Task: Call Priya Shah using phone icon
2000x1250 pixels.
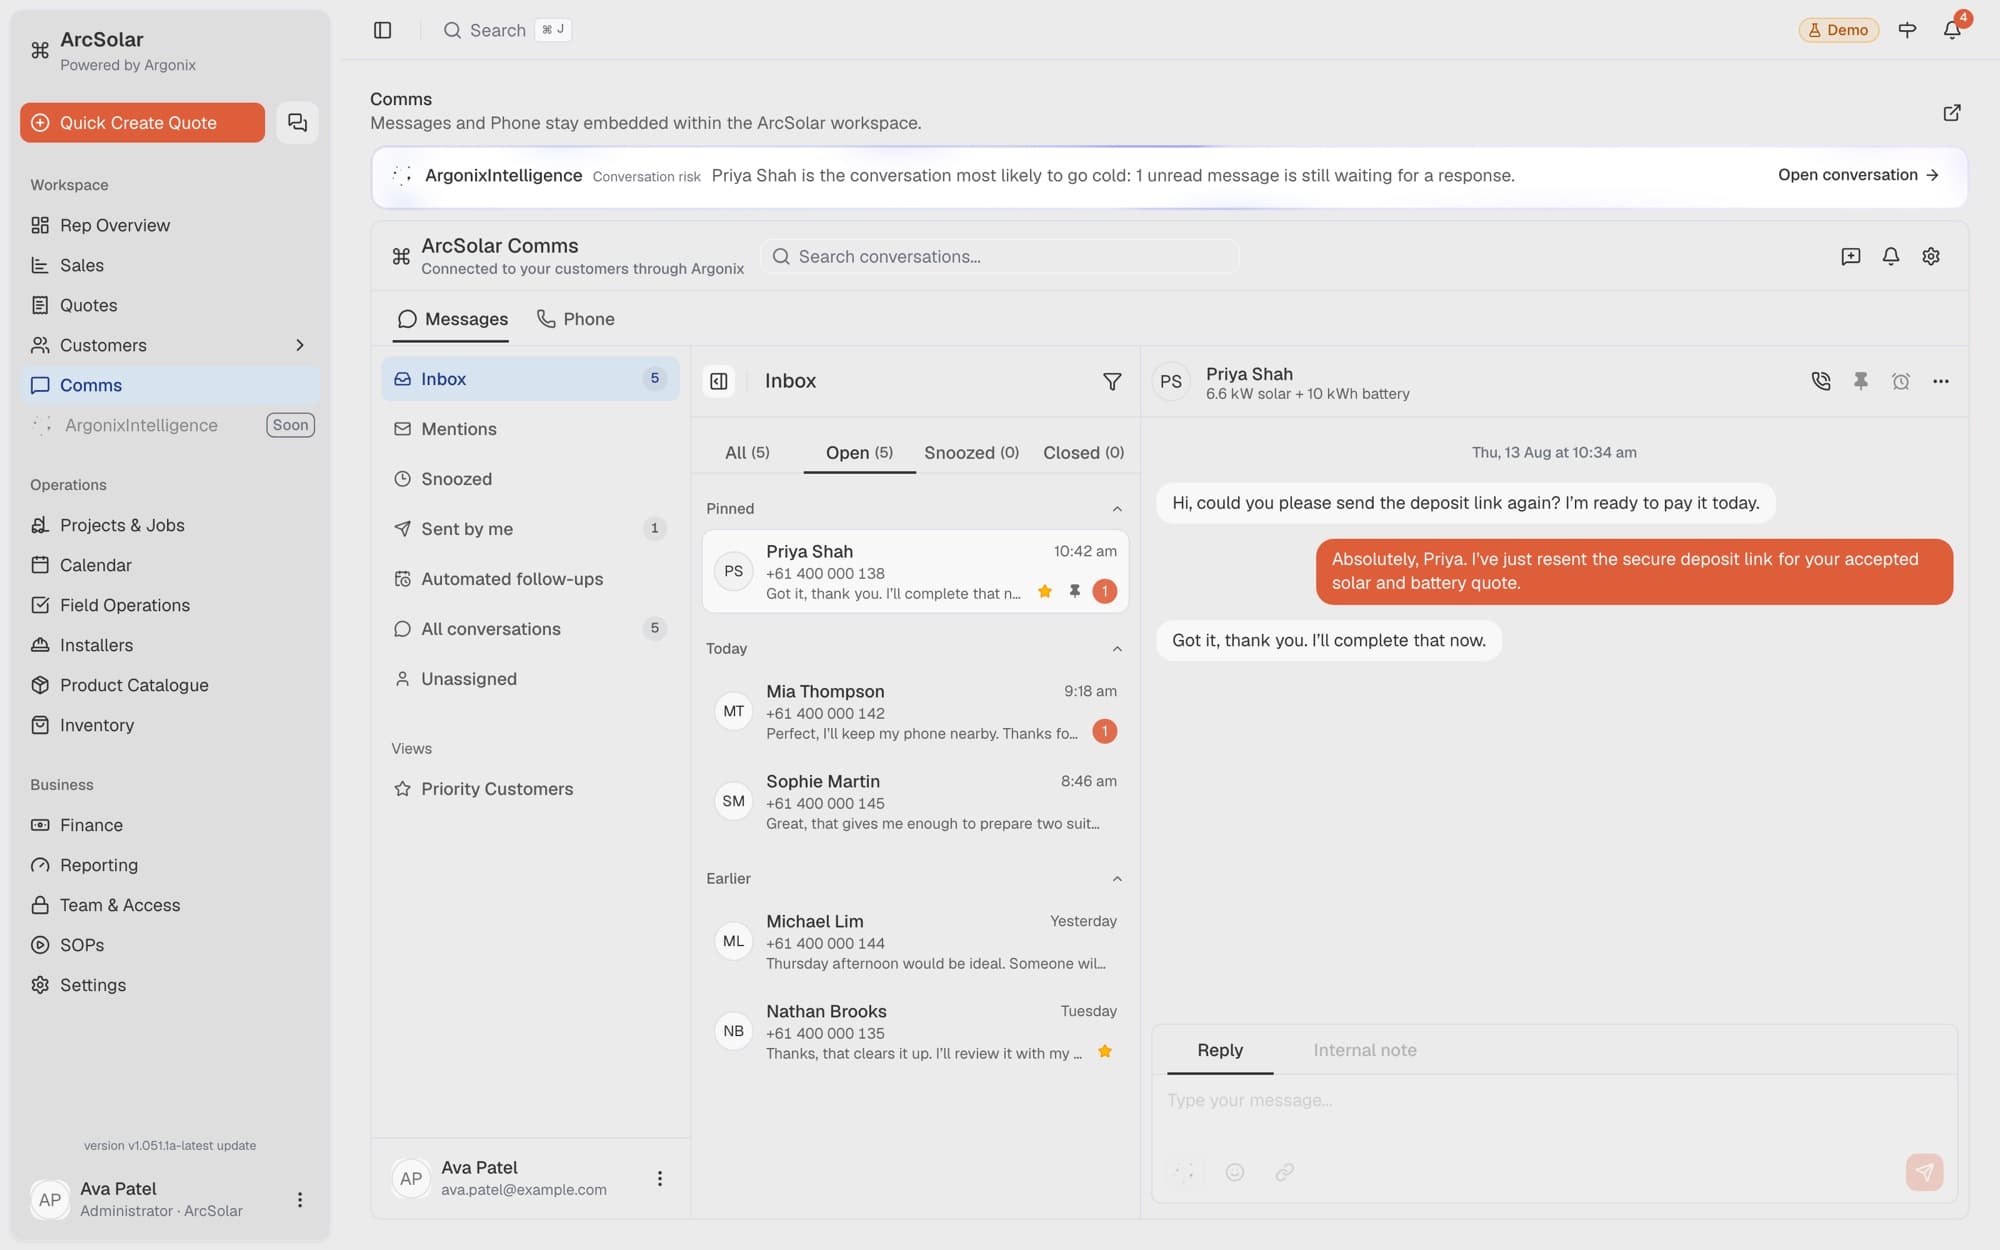Action: 1821,381
